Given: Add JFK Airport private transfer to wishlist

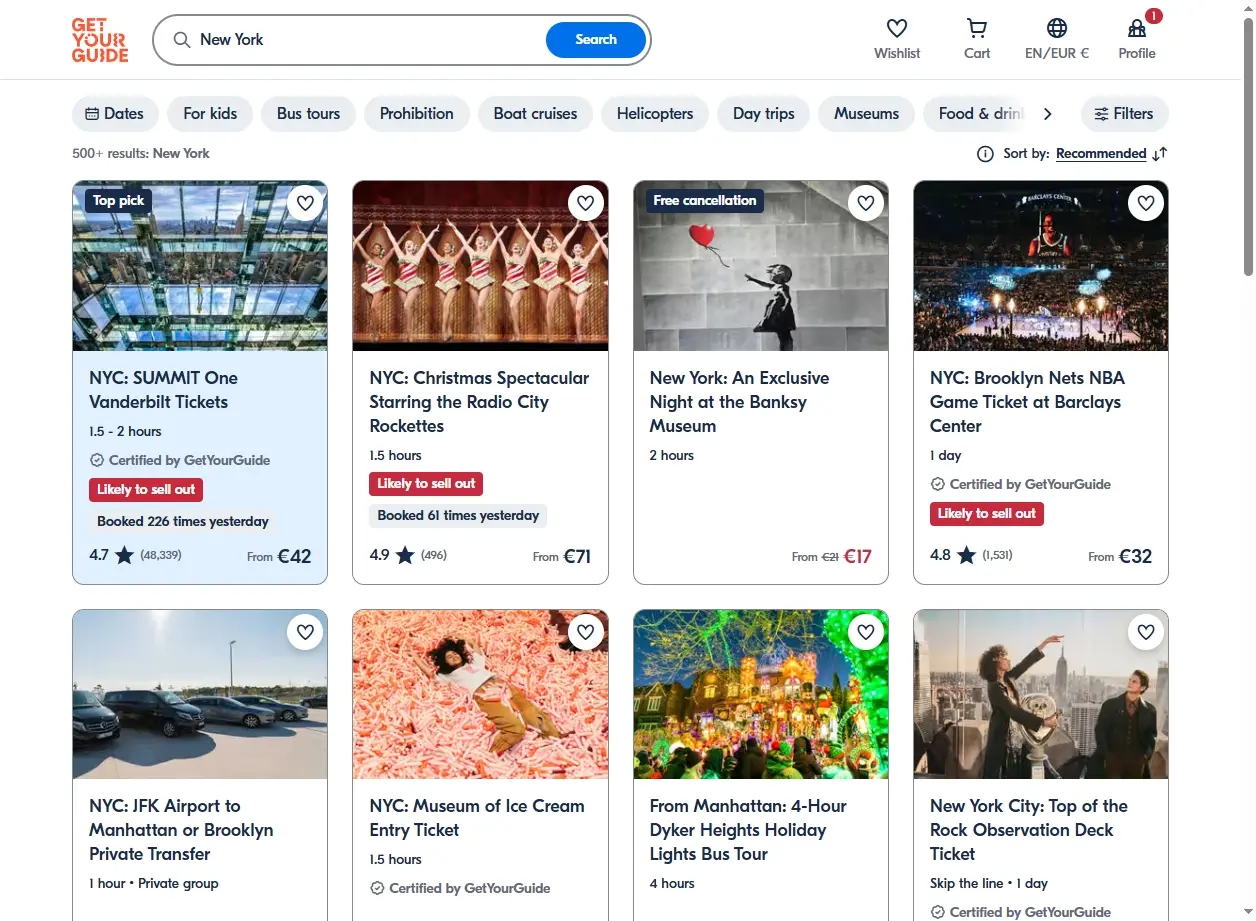Looking at the screenshot, I should pos(305,632).
